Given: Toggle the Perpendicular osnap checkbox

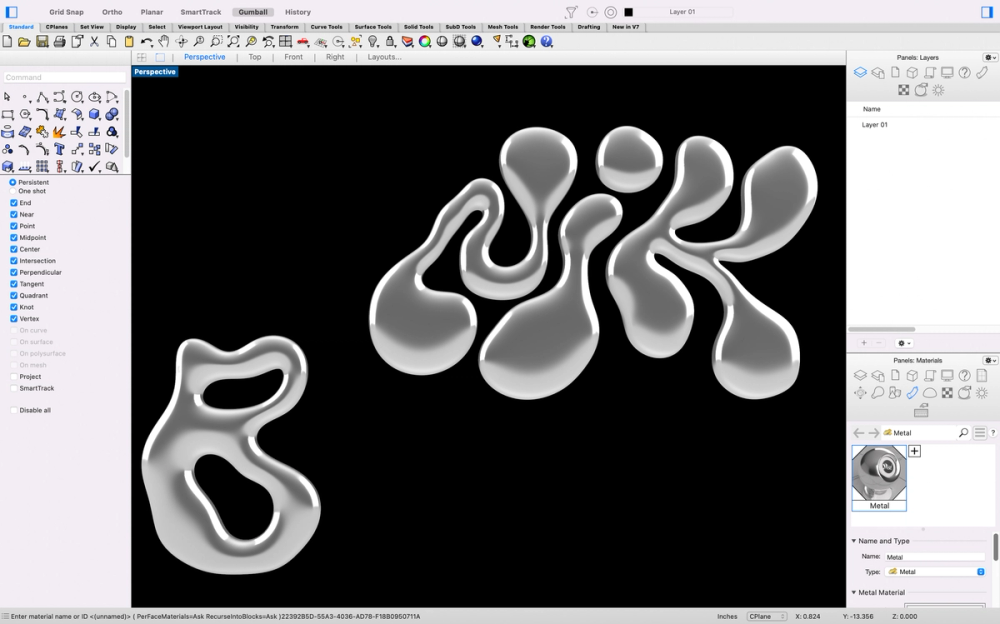Looking at the screenshot, I should tap(13, 272).
